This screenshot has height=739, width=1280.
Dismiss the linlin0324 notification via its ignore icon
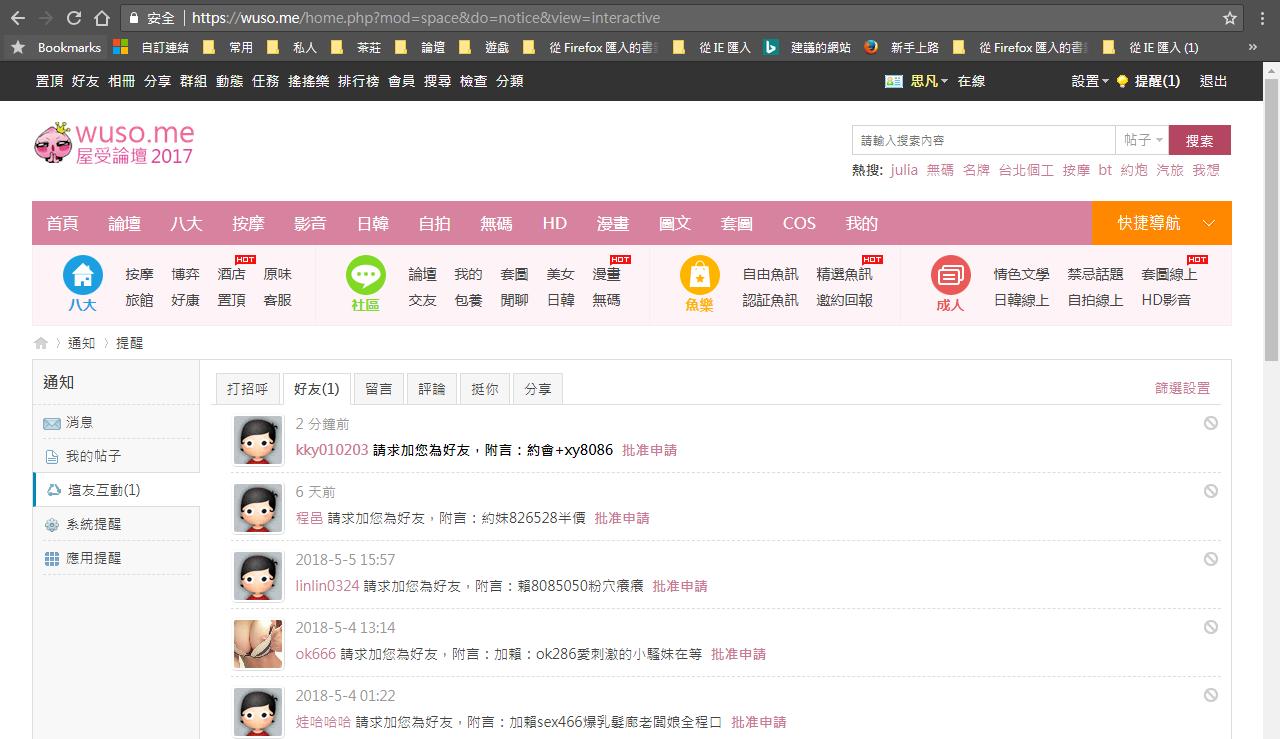click(1210, 559)
